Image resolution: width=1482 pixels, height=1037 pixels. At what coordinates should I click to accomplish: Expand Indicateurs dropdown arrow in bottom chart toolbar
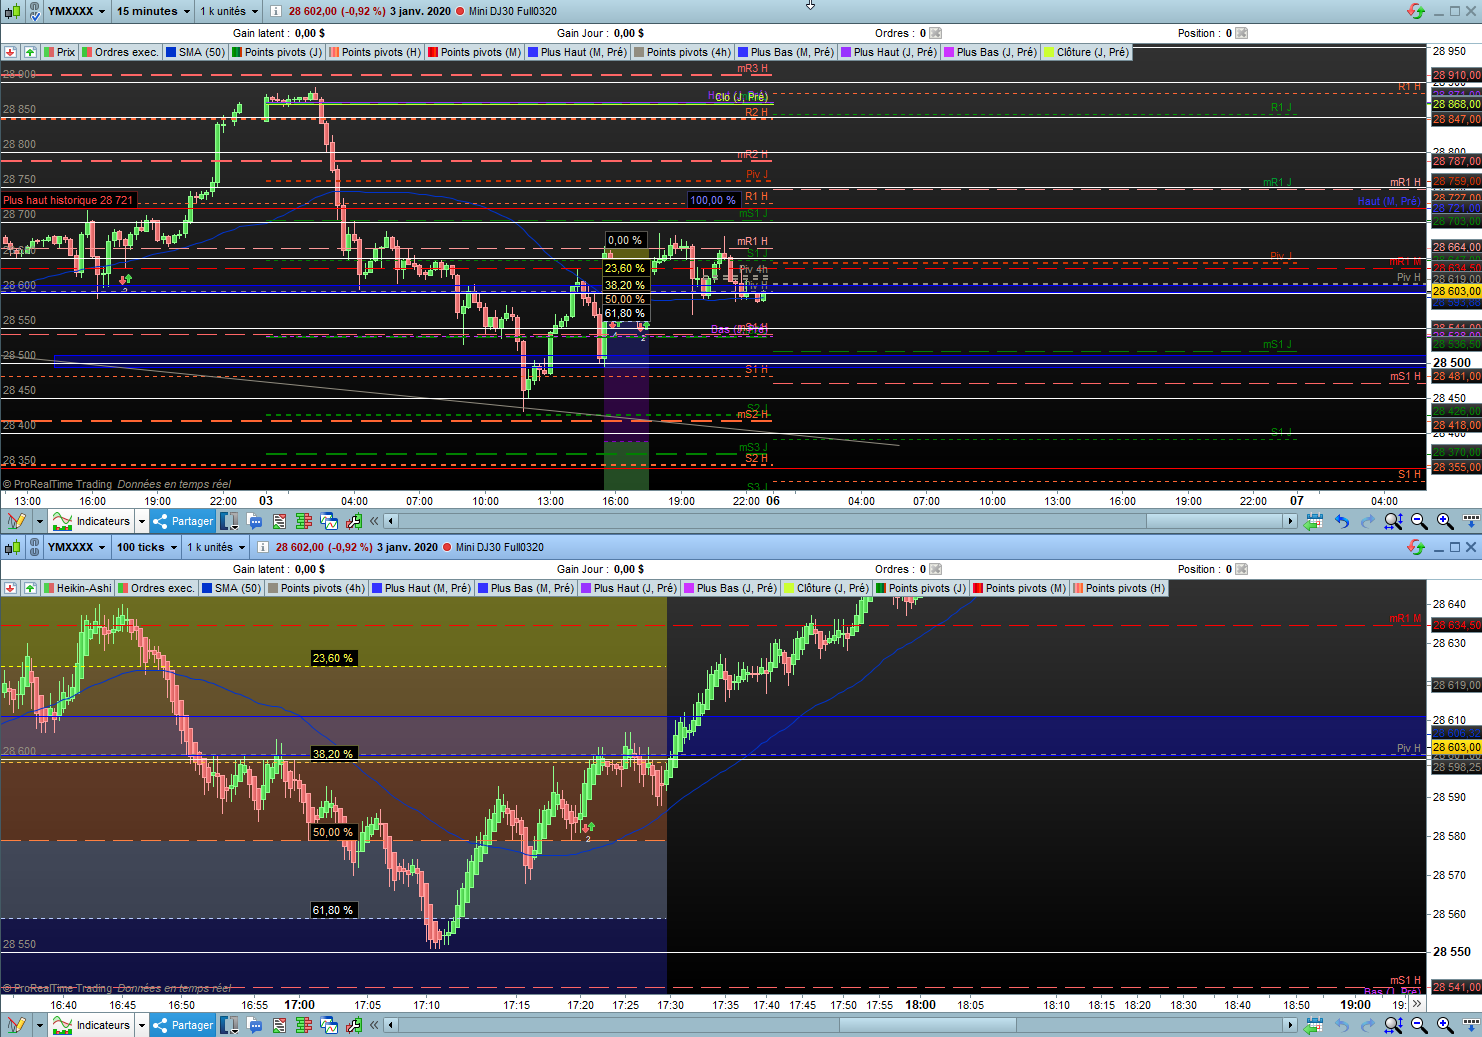142,1025
